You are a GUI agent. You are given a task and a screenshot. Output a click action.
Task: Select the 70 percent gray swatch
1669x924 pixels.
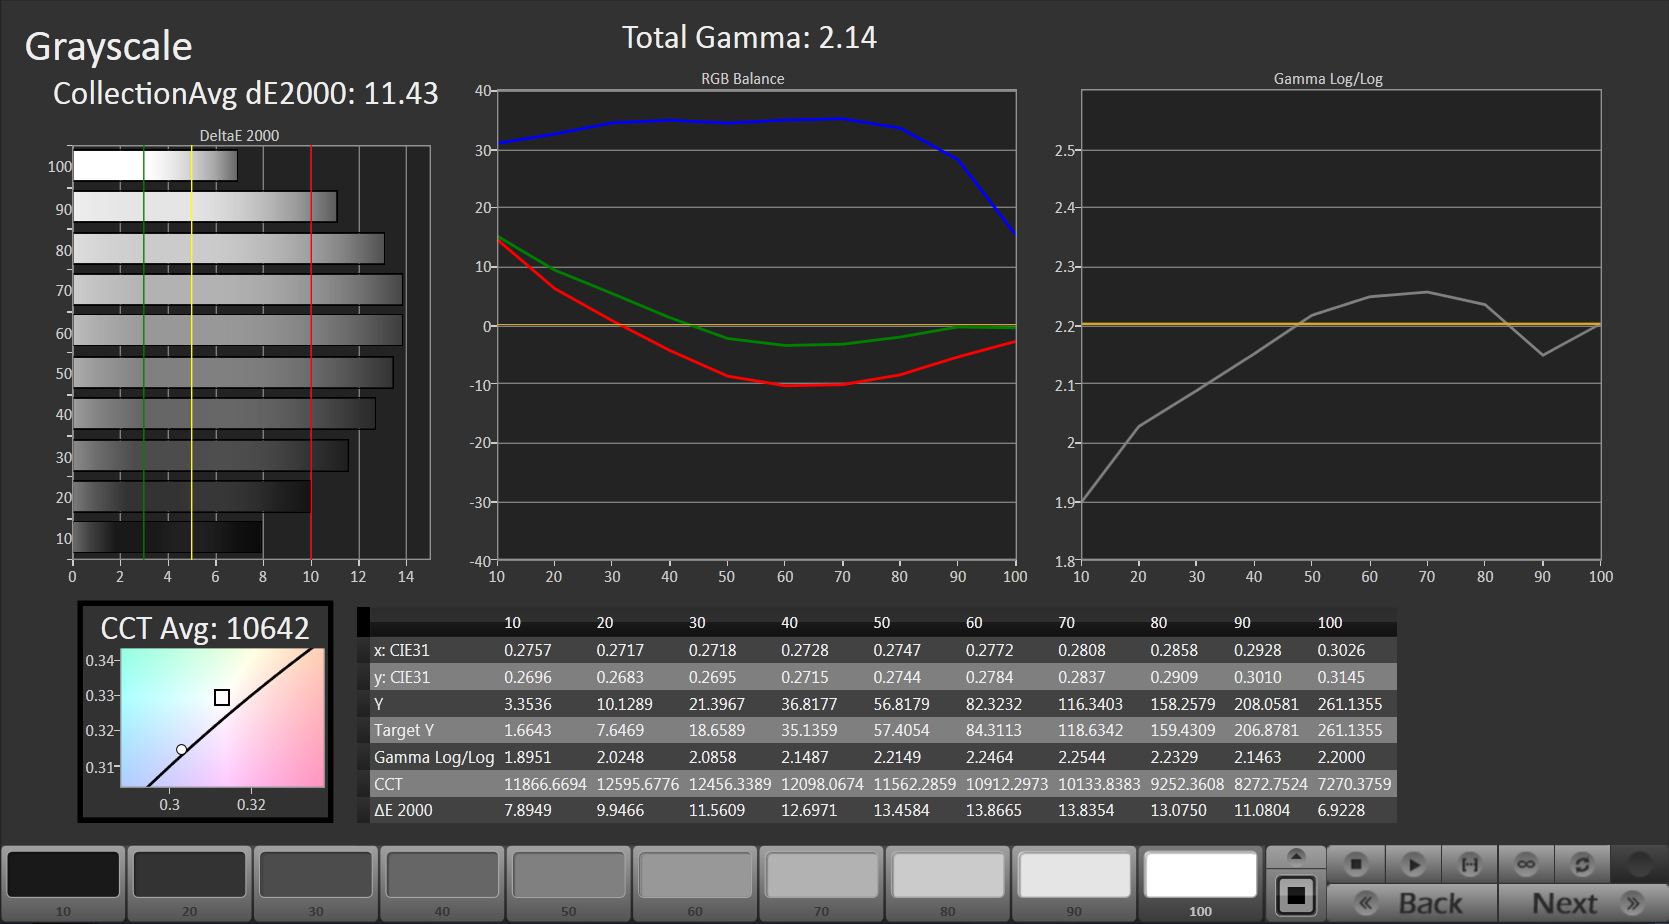[x=822, y=883]
